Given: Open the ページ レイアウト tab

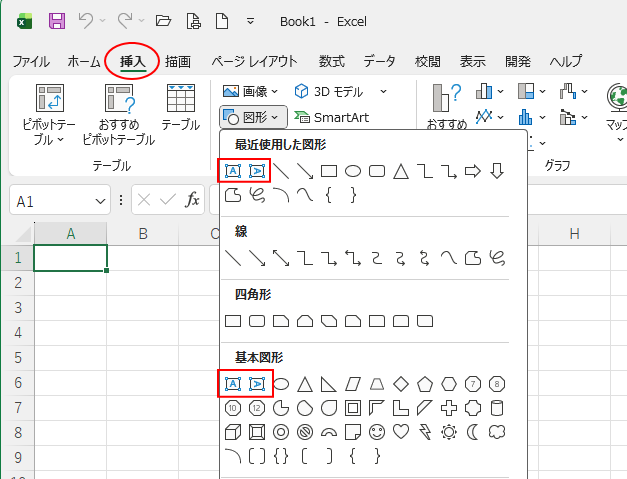Looking at the screenshot, I should tap(254, 62).
